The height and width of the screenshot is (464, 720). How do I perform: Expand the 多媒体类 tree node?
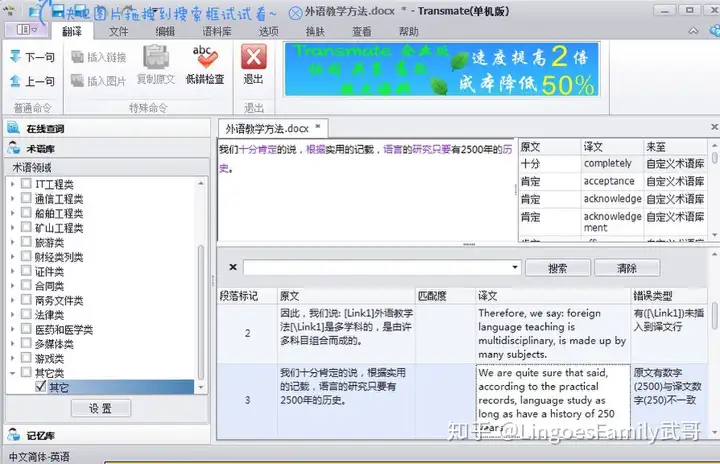(12, 344)
